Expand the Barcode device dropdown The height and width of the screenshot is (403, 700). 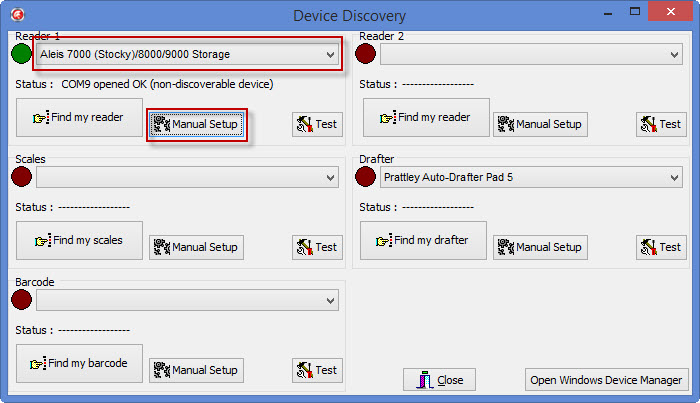pyautogui.click(x=188, y=300)
